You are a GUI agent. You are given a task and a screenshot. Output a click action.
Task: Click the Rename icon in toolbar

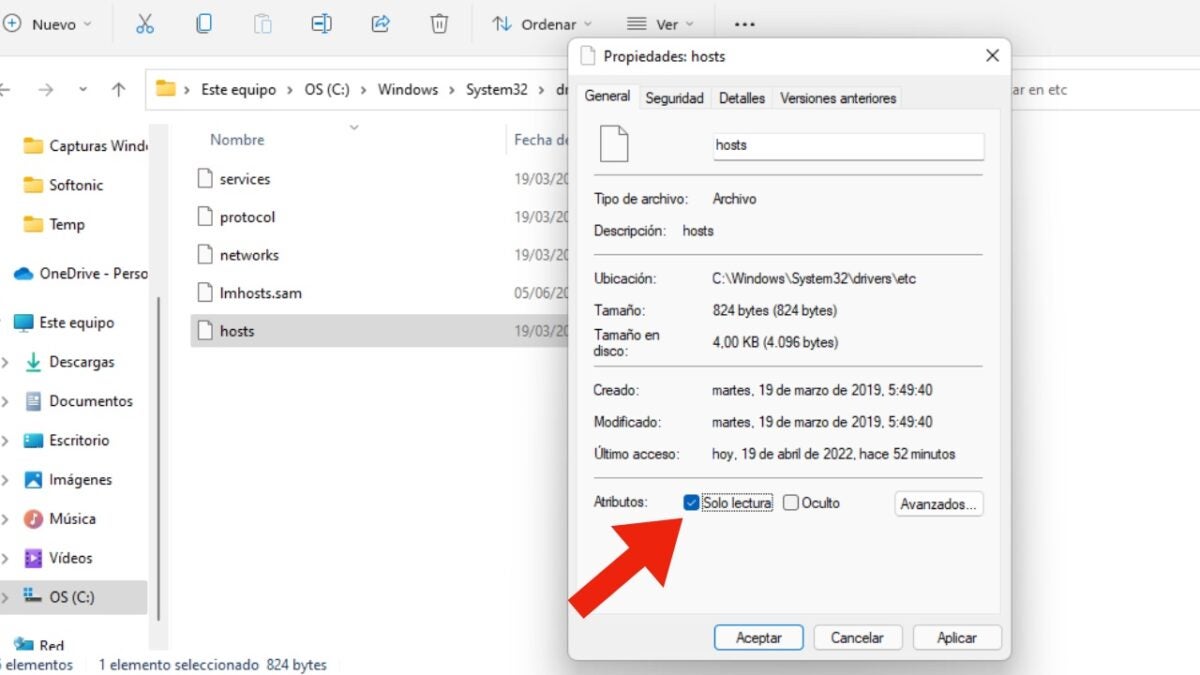point(321,24)
